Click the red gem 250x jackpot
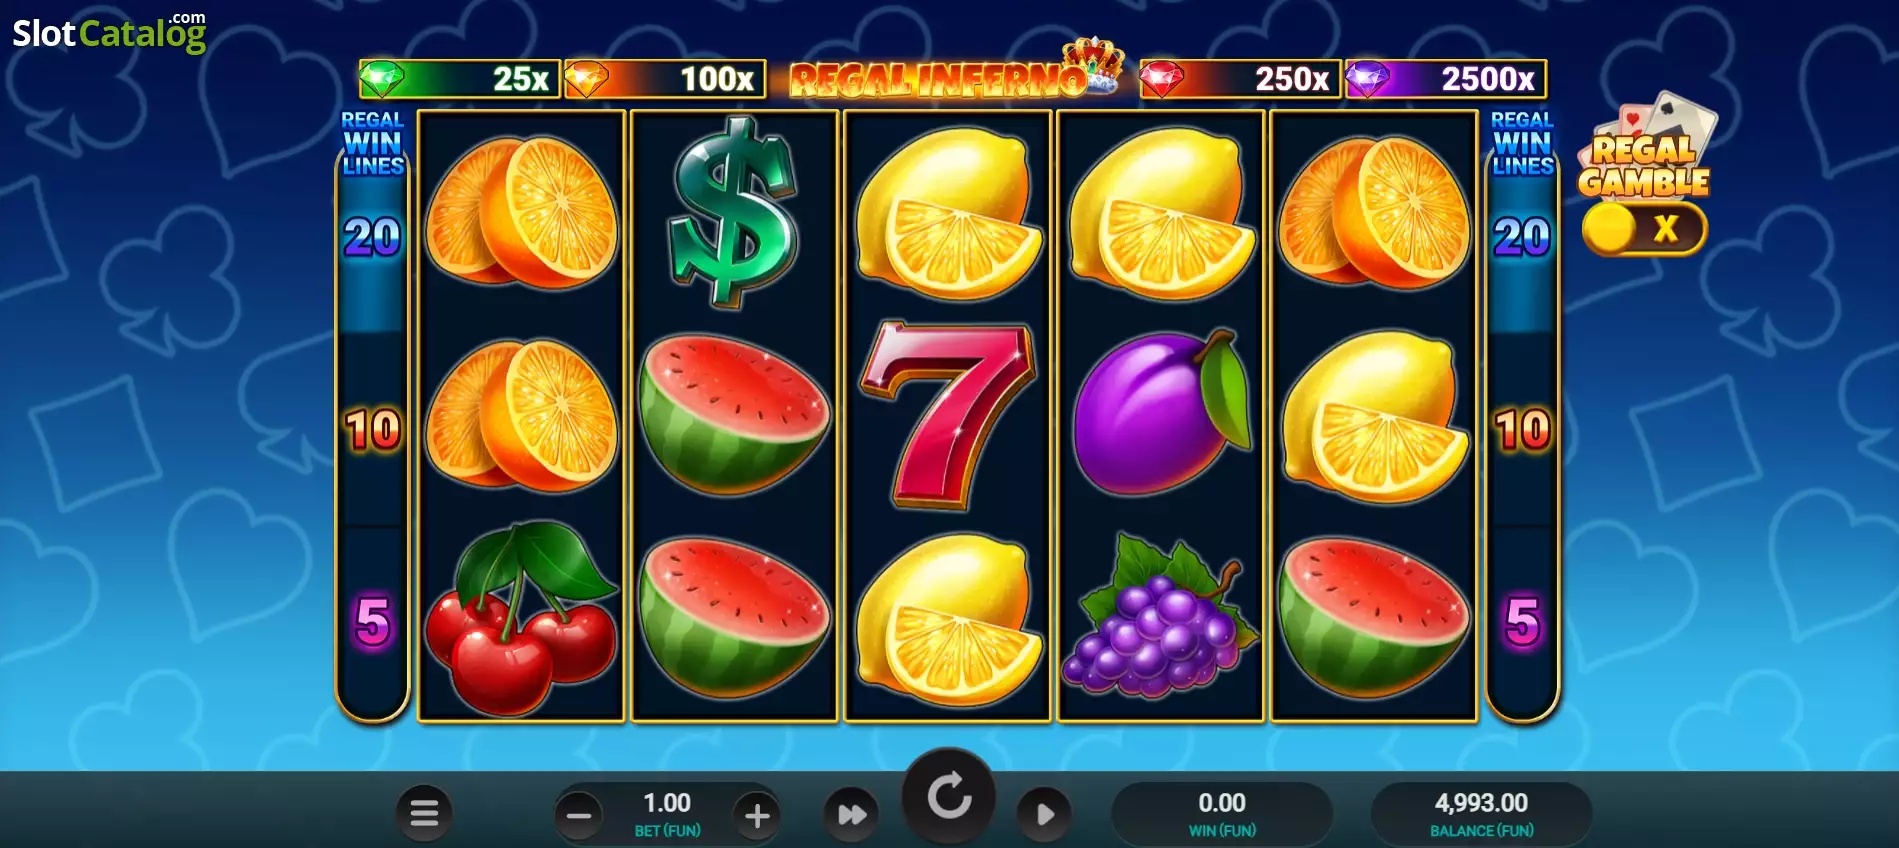 pyautogui.click(x=1239, y=79)
